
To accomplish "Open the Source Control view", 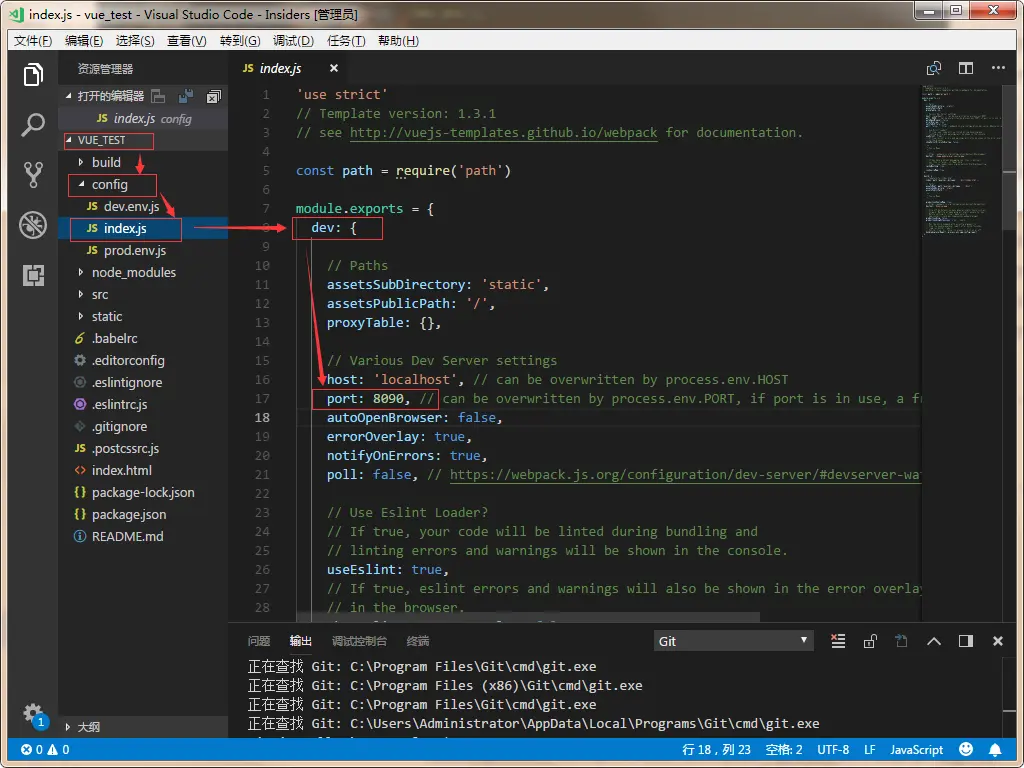I will (x=33, y=175).
